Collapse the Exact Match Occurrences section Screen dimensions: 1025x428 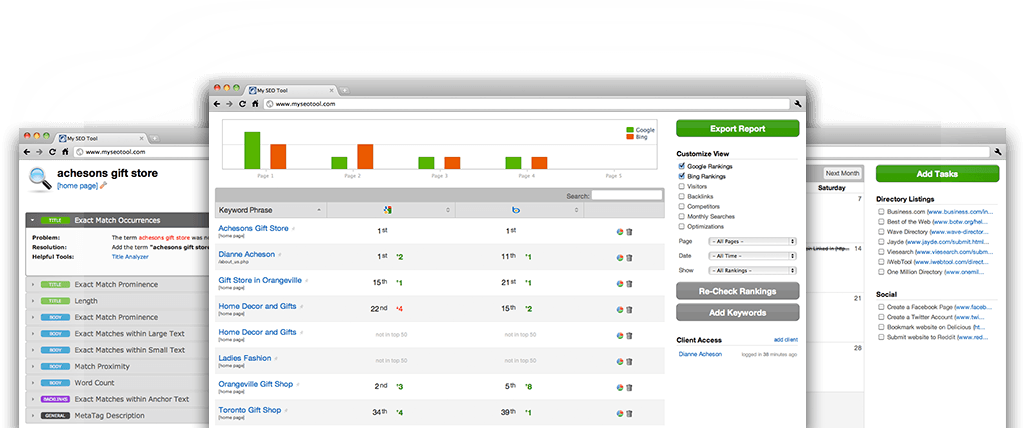(x=32, y=220)
